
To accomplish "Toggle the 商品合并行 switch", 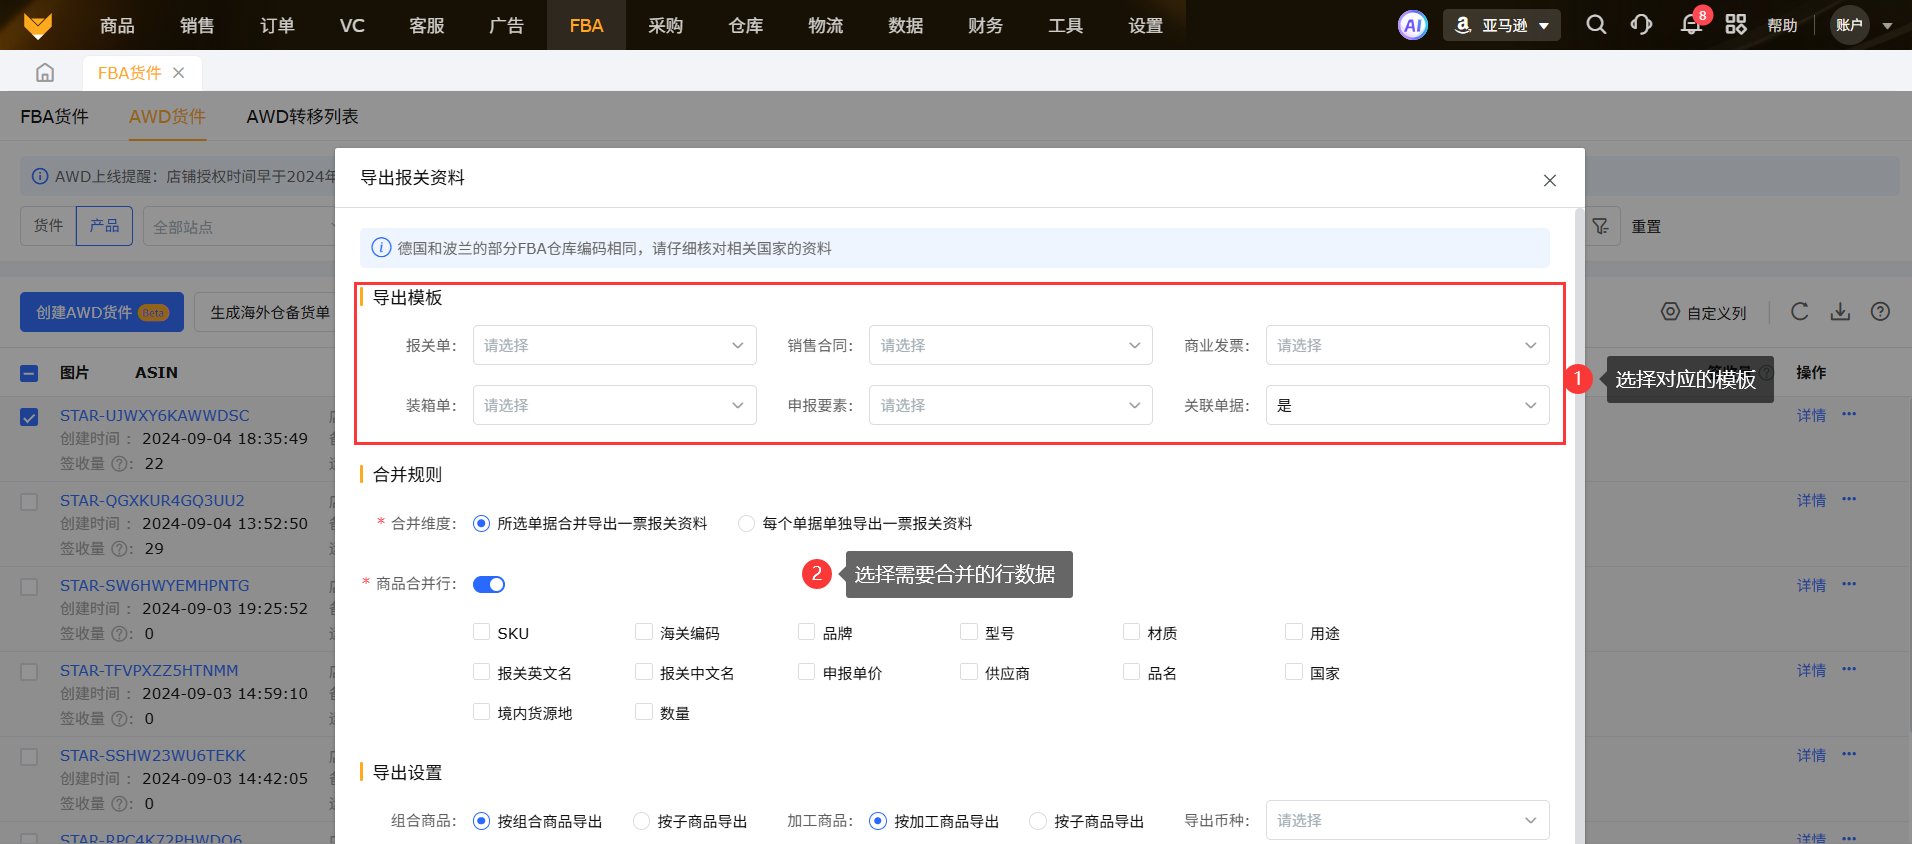I will (489, 584).
